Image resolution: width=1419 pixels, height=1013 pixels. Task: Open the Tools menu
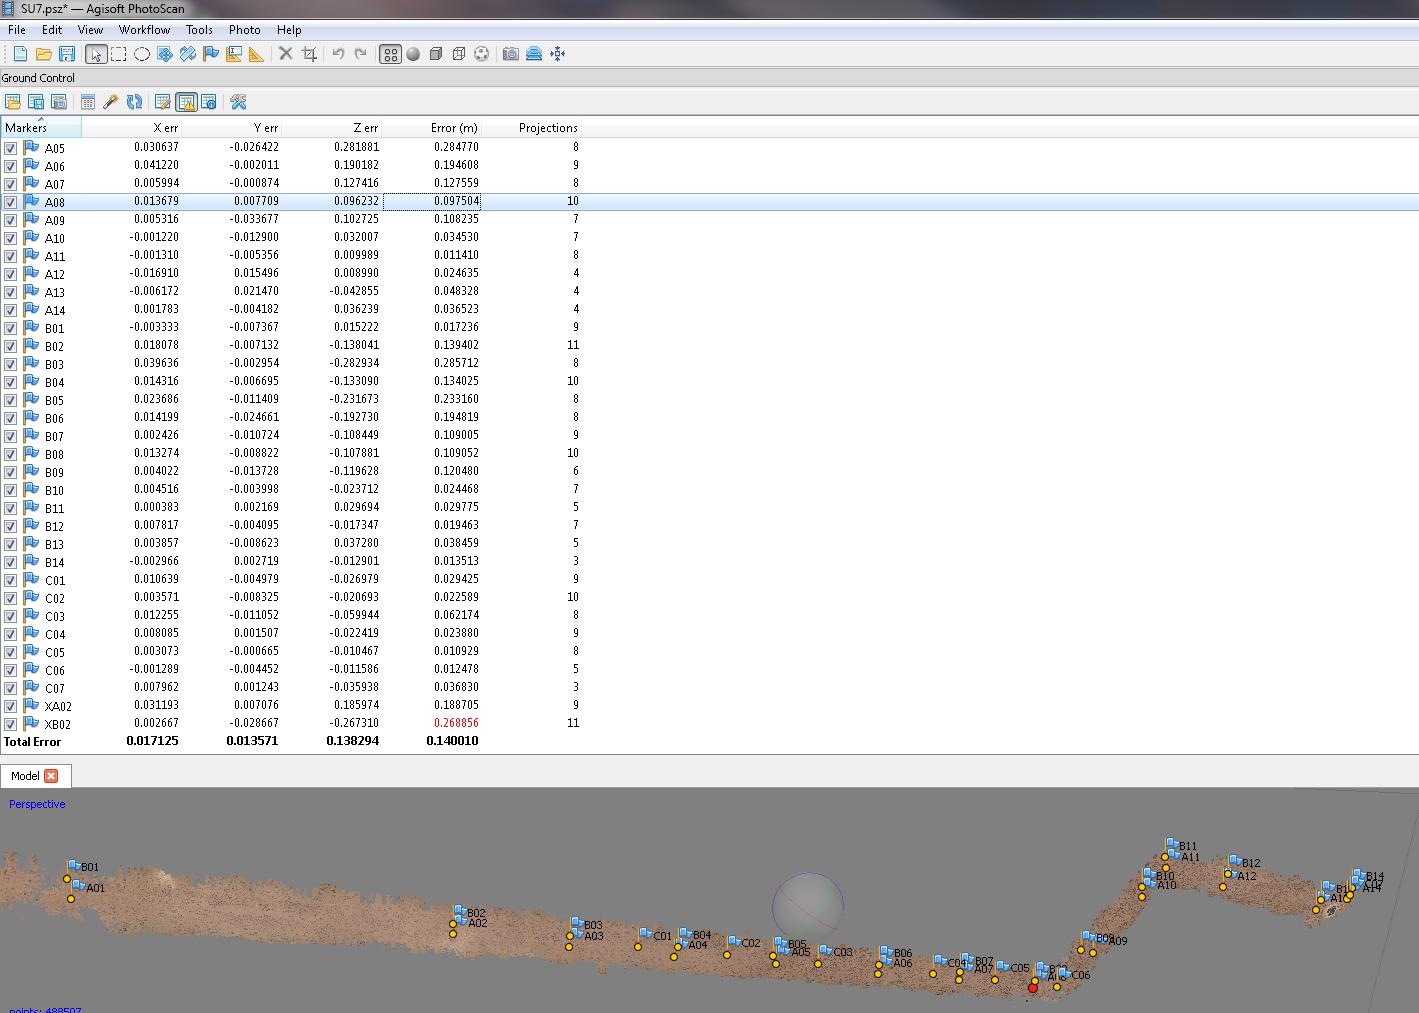199,30
